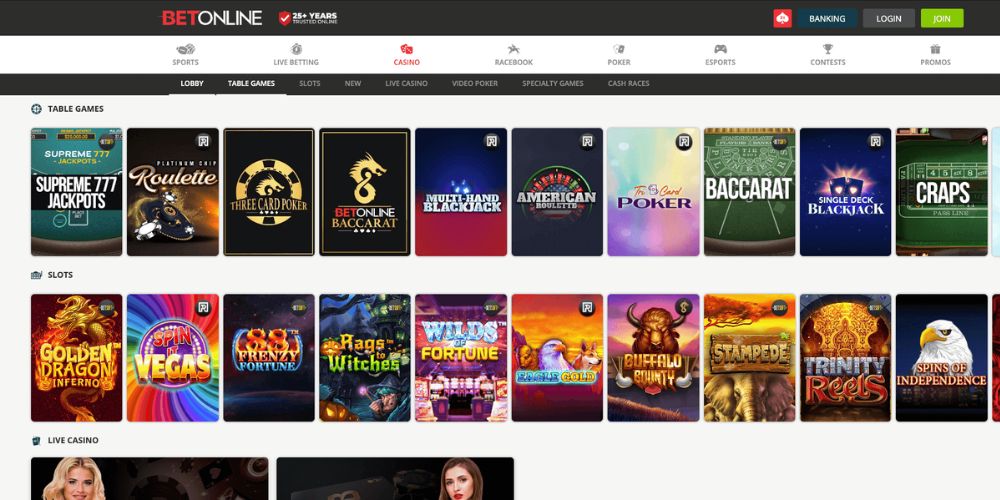Screen dimensions: 1000x500
Task: Click provider badge on Eagle Gold
Action: [x=587, y=307]
